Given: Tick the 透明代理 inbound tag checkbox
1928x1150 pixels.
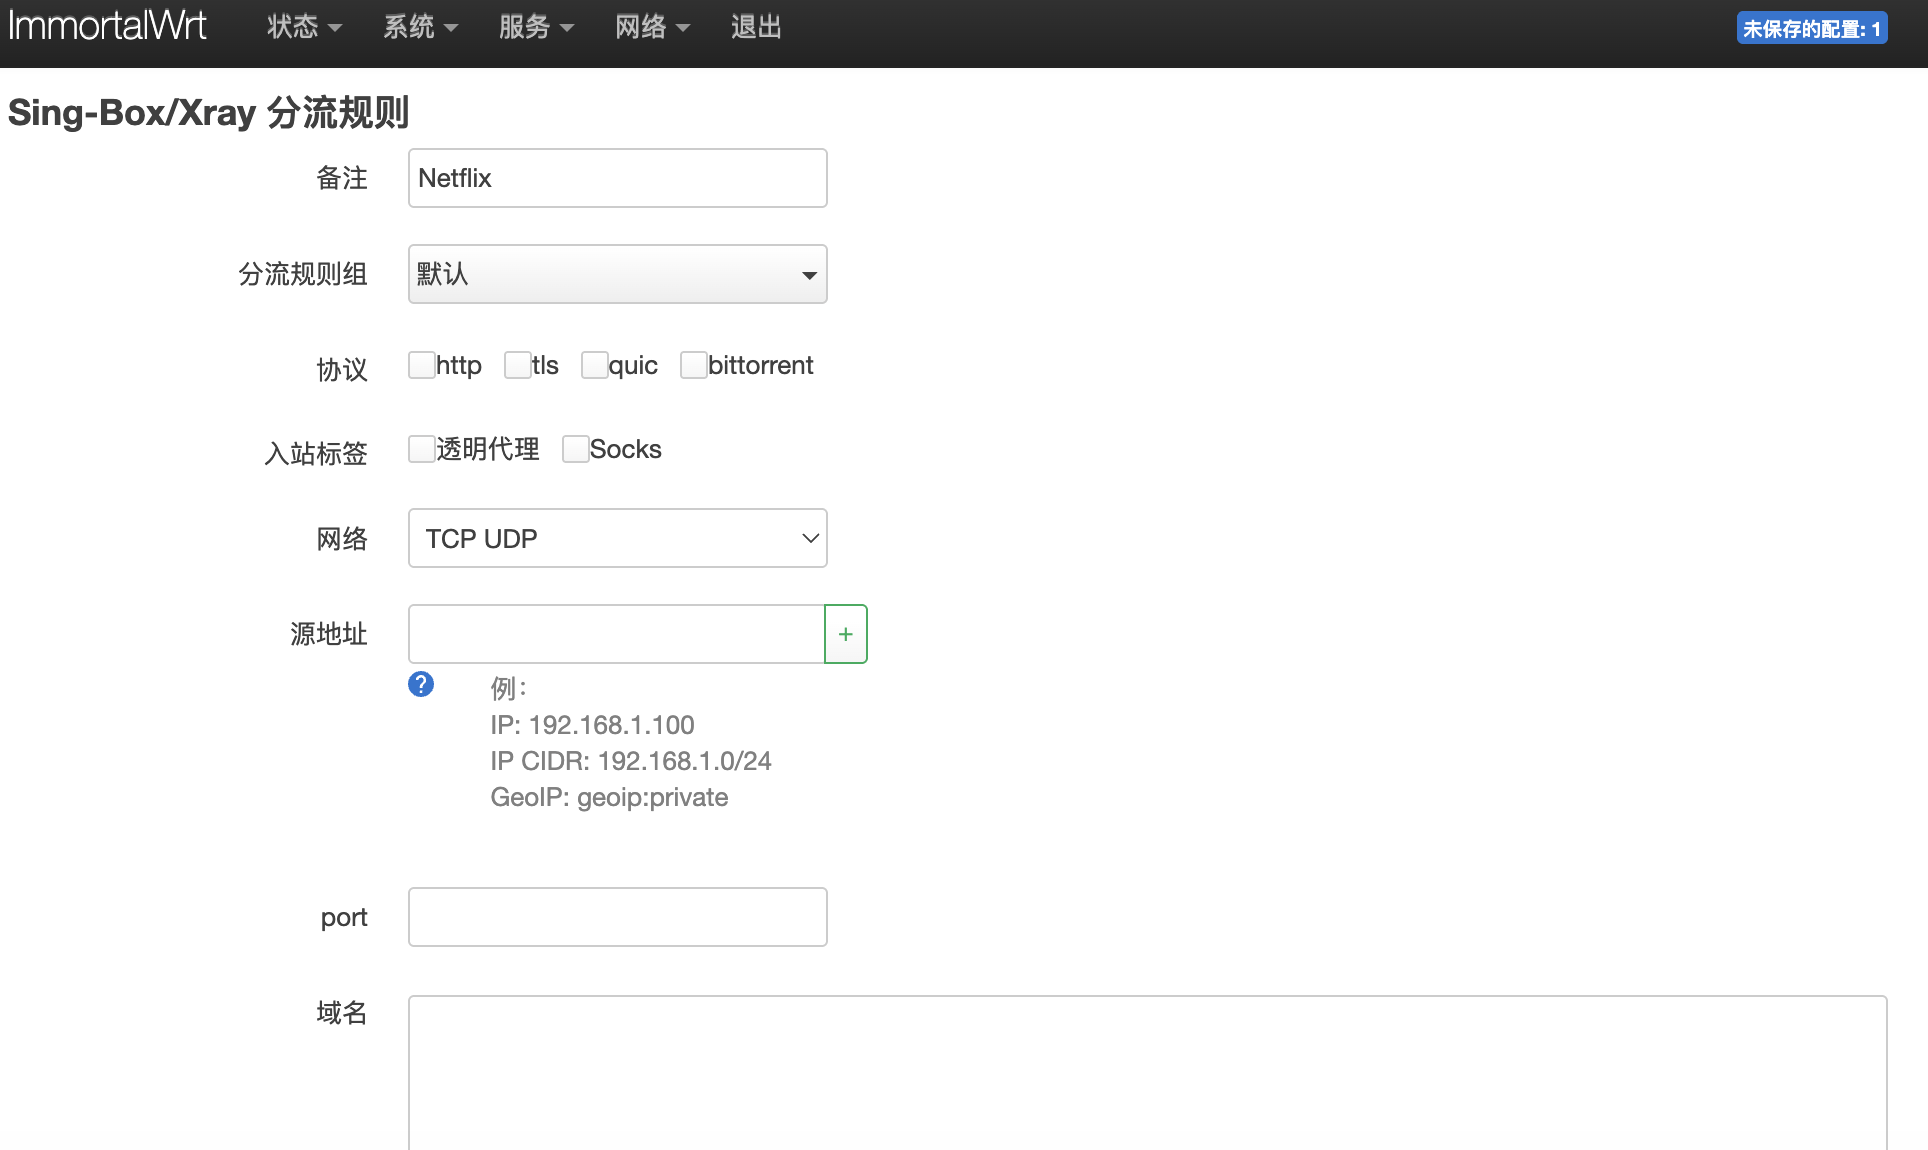Looking at the screenshot, I should (x=422, y=449).
